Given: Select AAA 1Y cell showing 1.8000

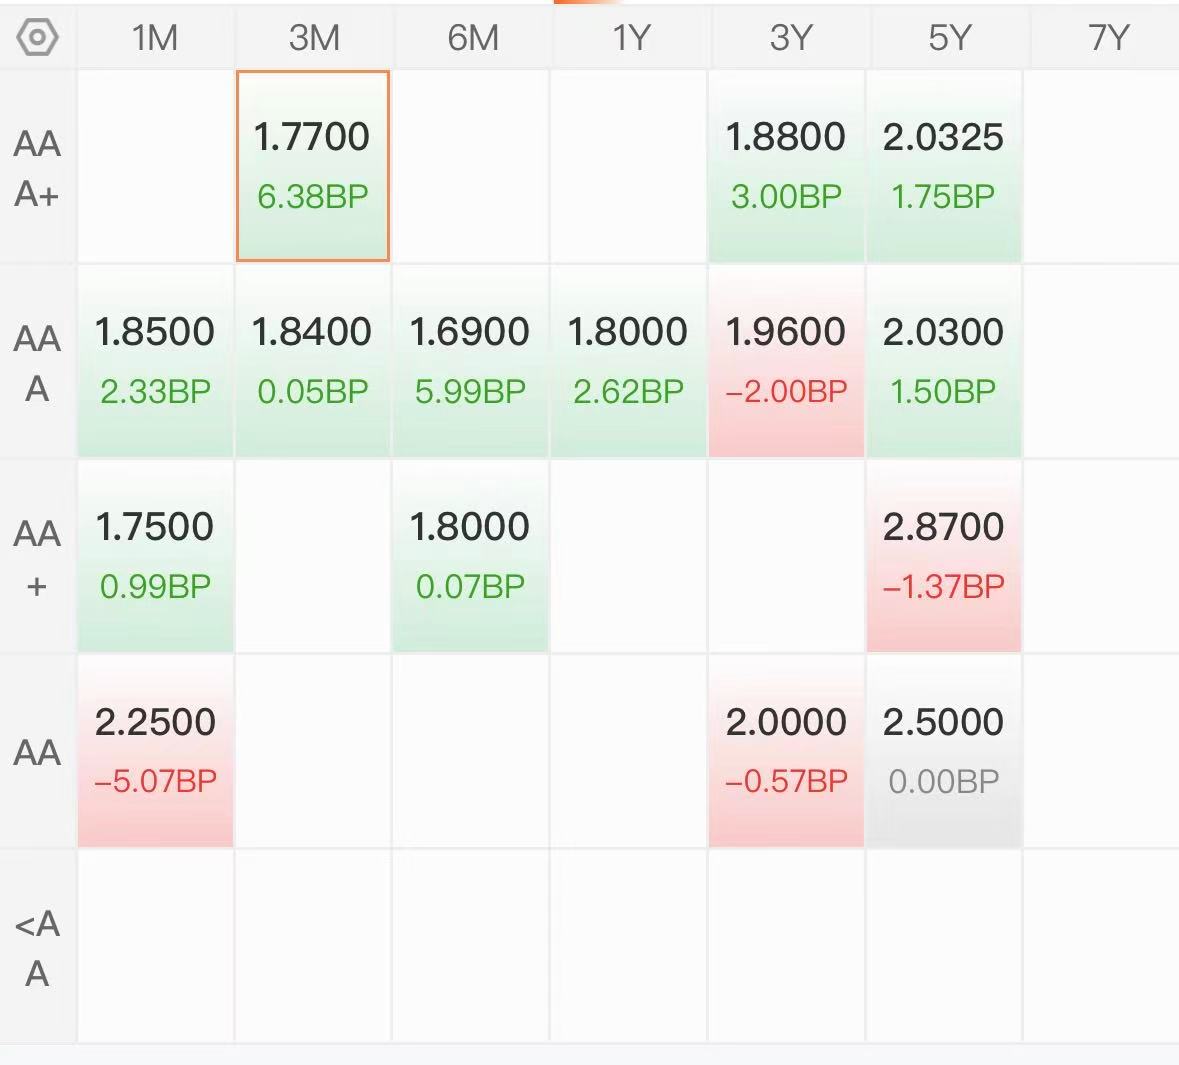Looking at the screenshot, I should (x=628, y=361).
